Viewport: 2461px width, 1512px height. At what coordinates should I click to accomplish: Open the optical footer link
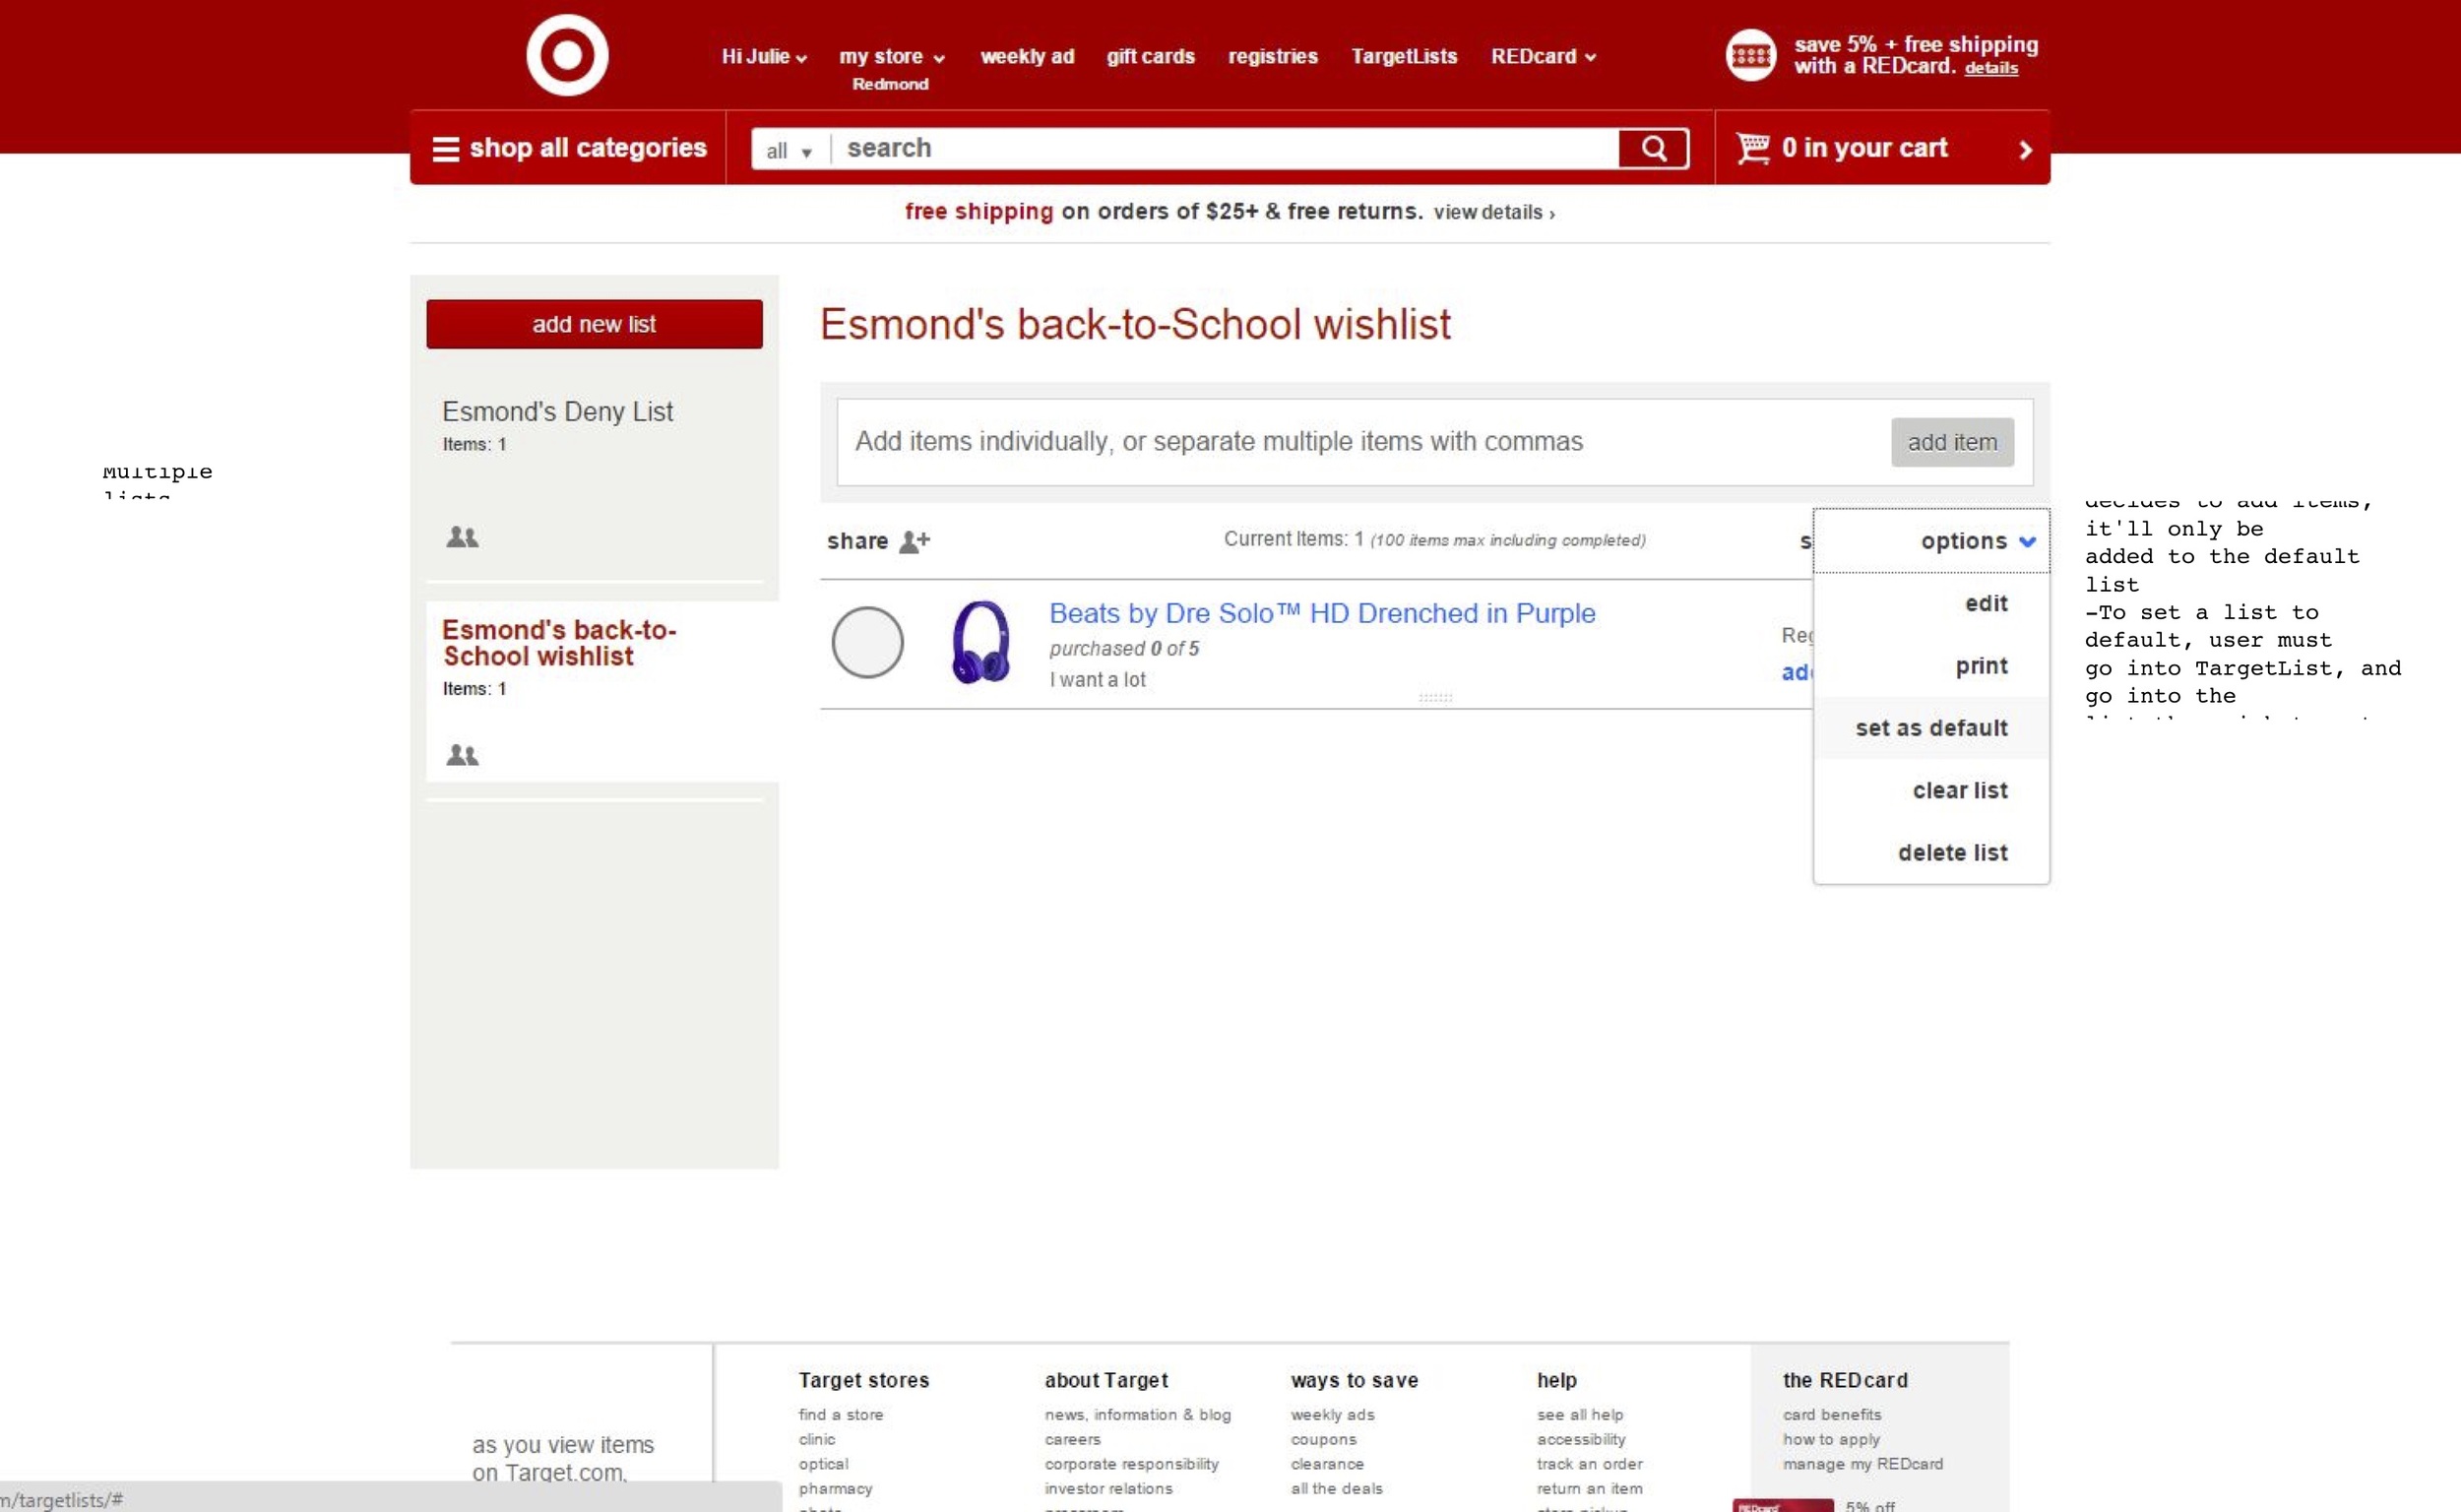tap(823, 1464)
